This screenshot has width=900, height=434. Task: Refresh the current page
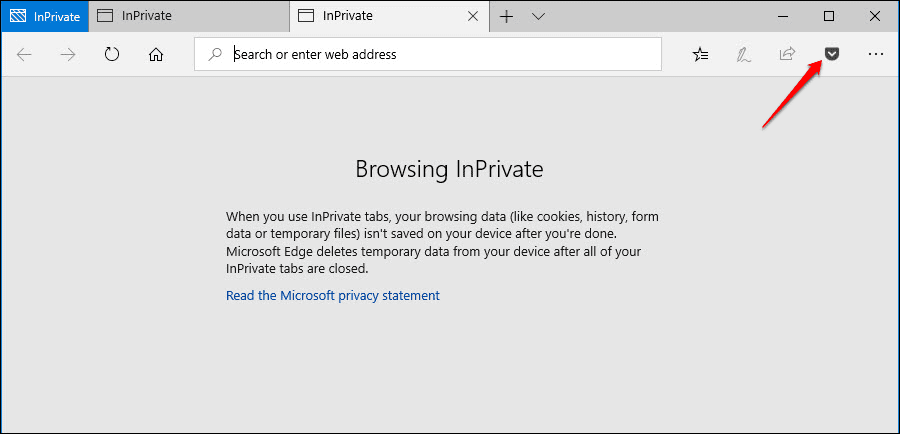112,55
